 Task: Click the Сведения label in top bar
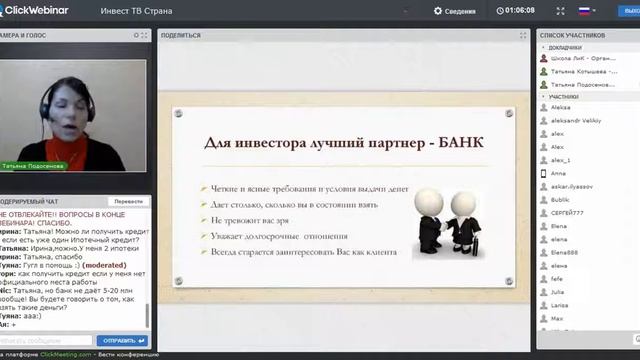click(x=460, y=11)
